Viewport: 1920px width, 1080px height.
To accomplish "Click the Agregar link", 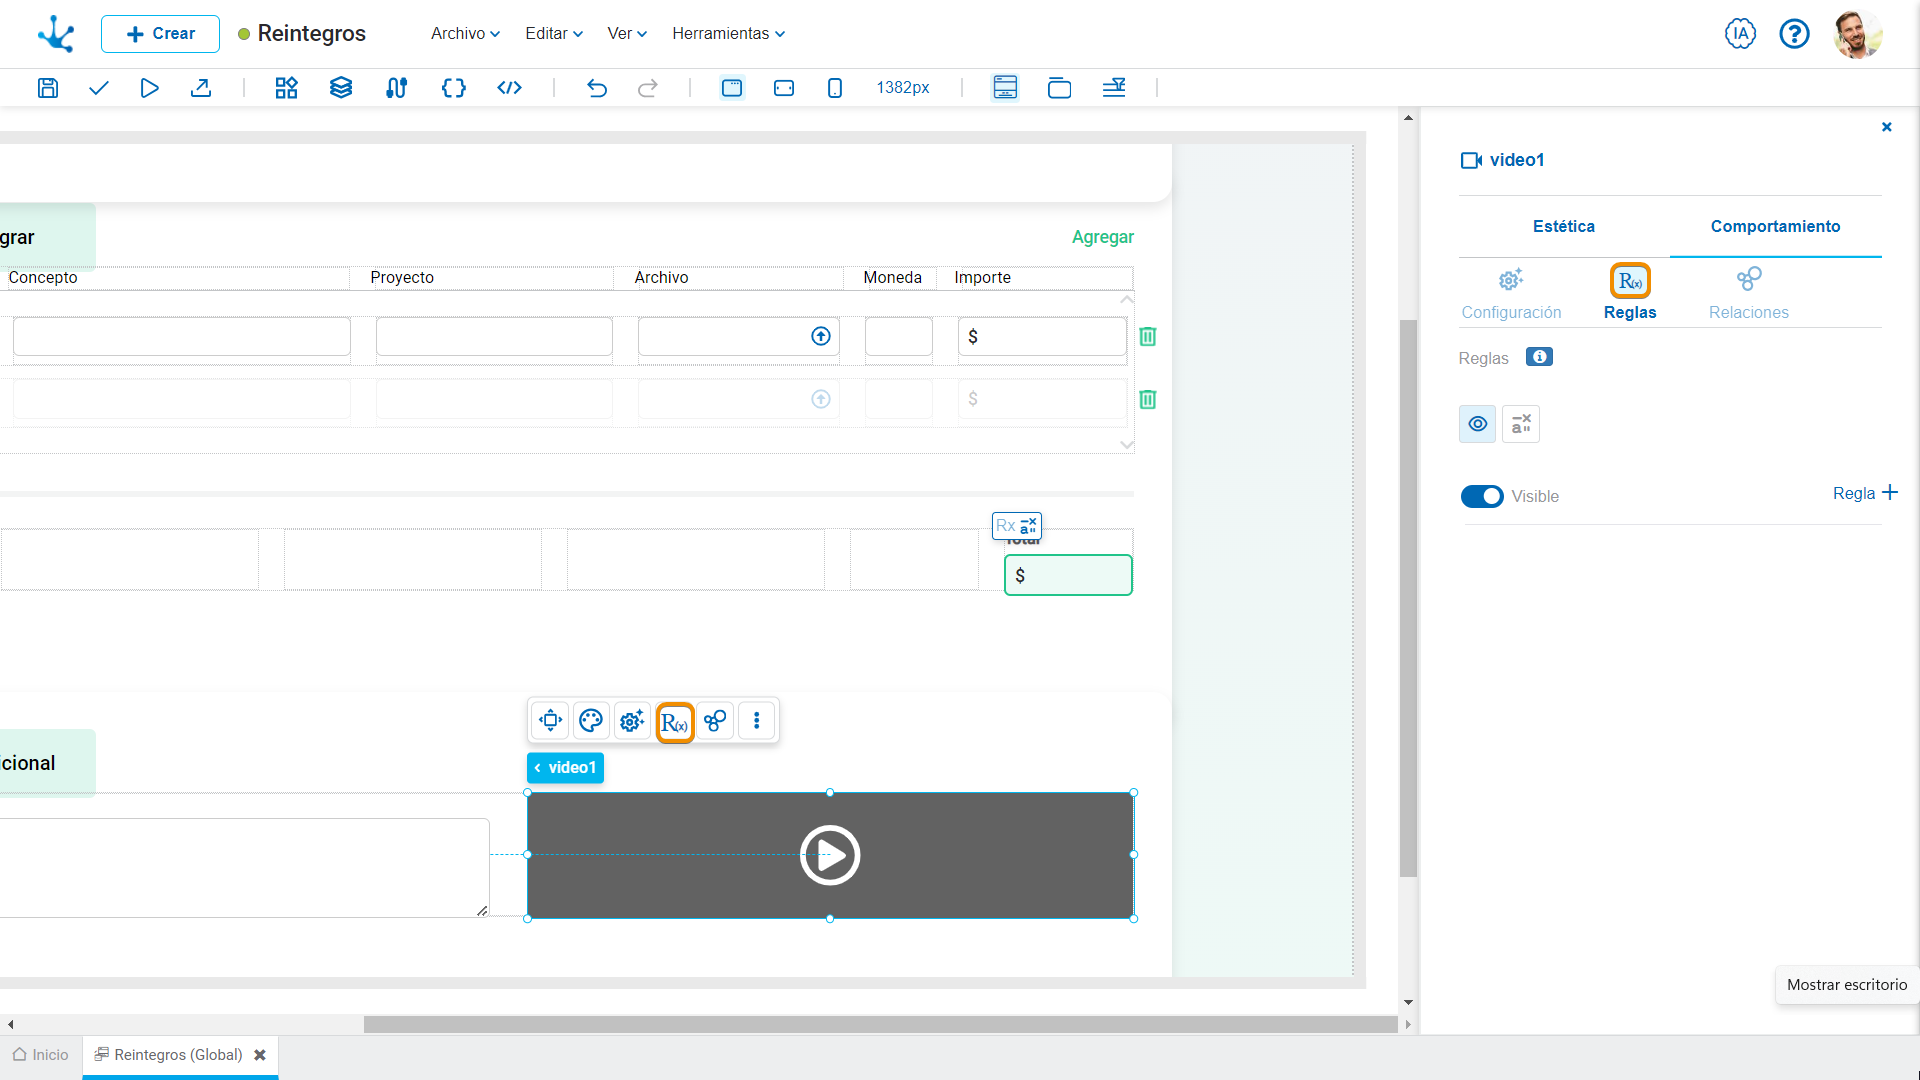I will pyautogui.click(x=1103, y=237).
